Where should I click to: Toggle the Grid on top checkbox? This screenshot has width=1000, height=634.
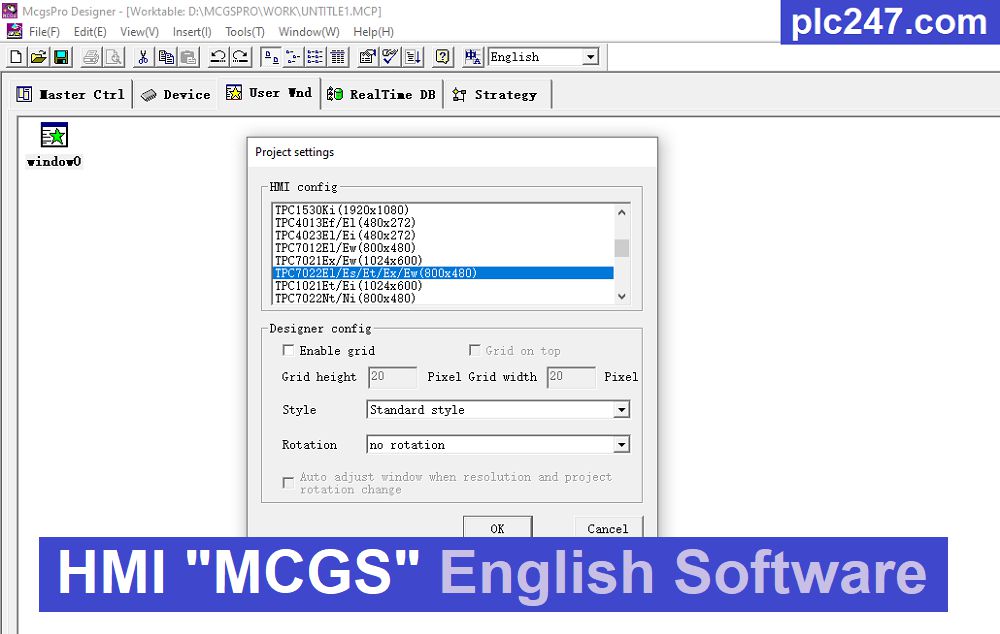(474, 350)
